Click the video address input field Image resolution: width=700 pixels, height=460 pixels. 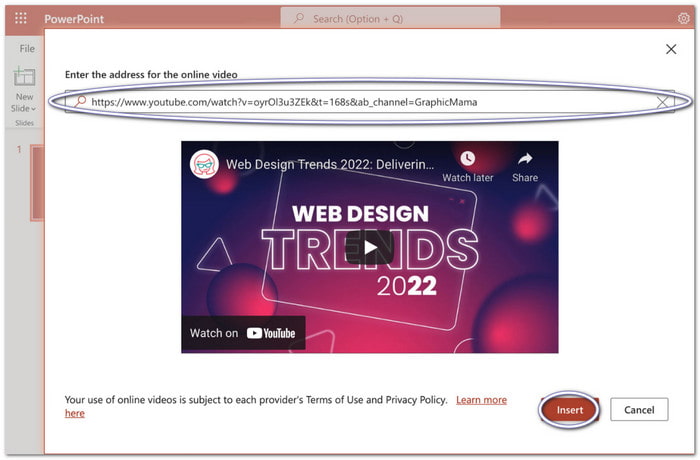[370, 102]
